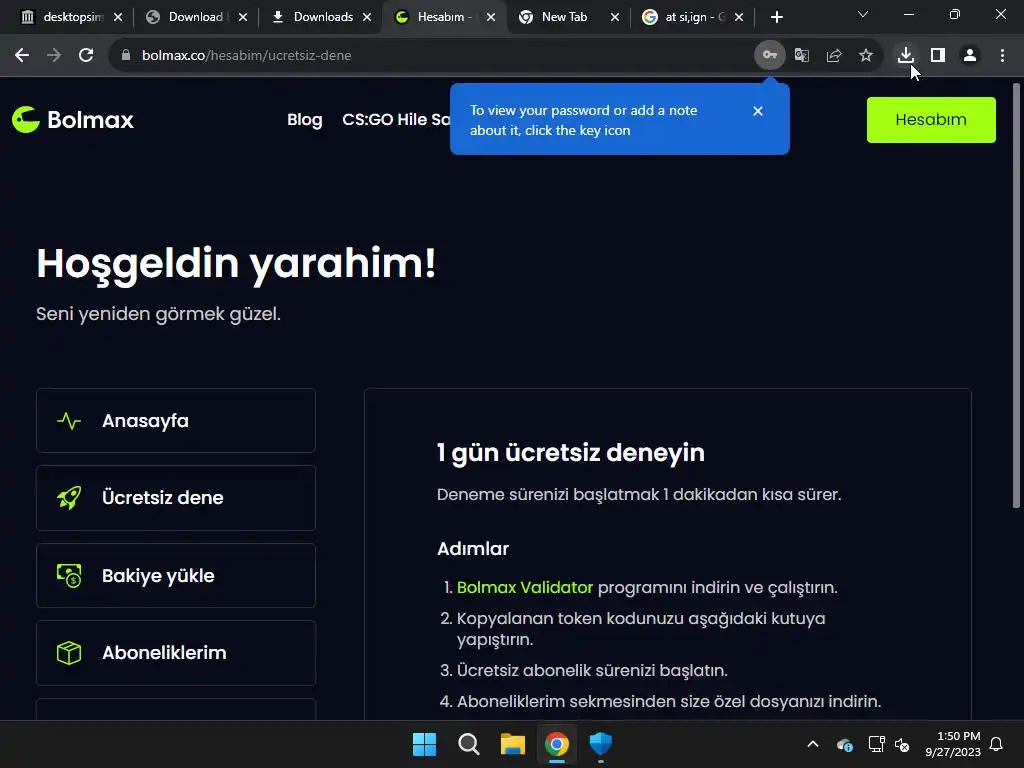This screenshot has height=768, width=1024.
Task: Open Windows taskbar search
Action: click(x=468, y=744)
